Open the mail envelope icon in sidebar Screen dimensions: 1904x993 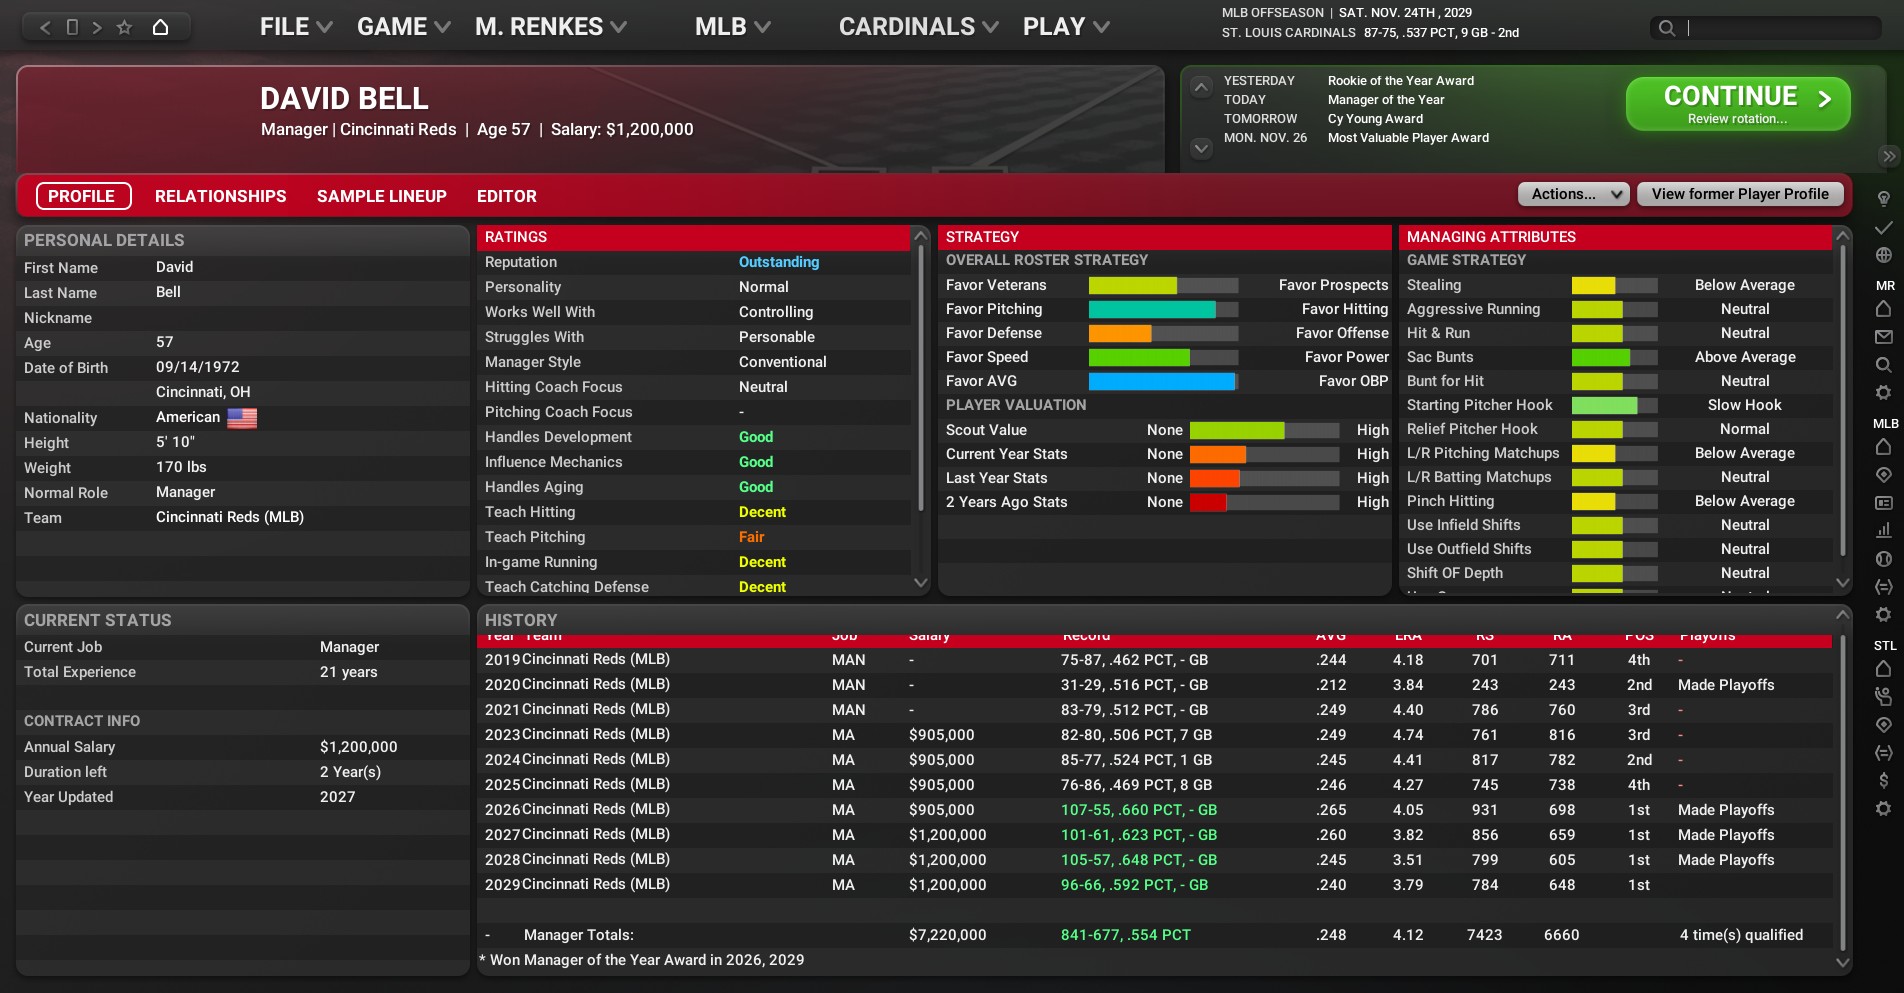[1883, 337]
